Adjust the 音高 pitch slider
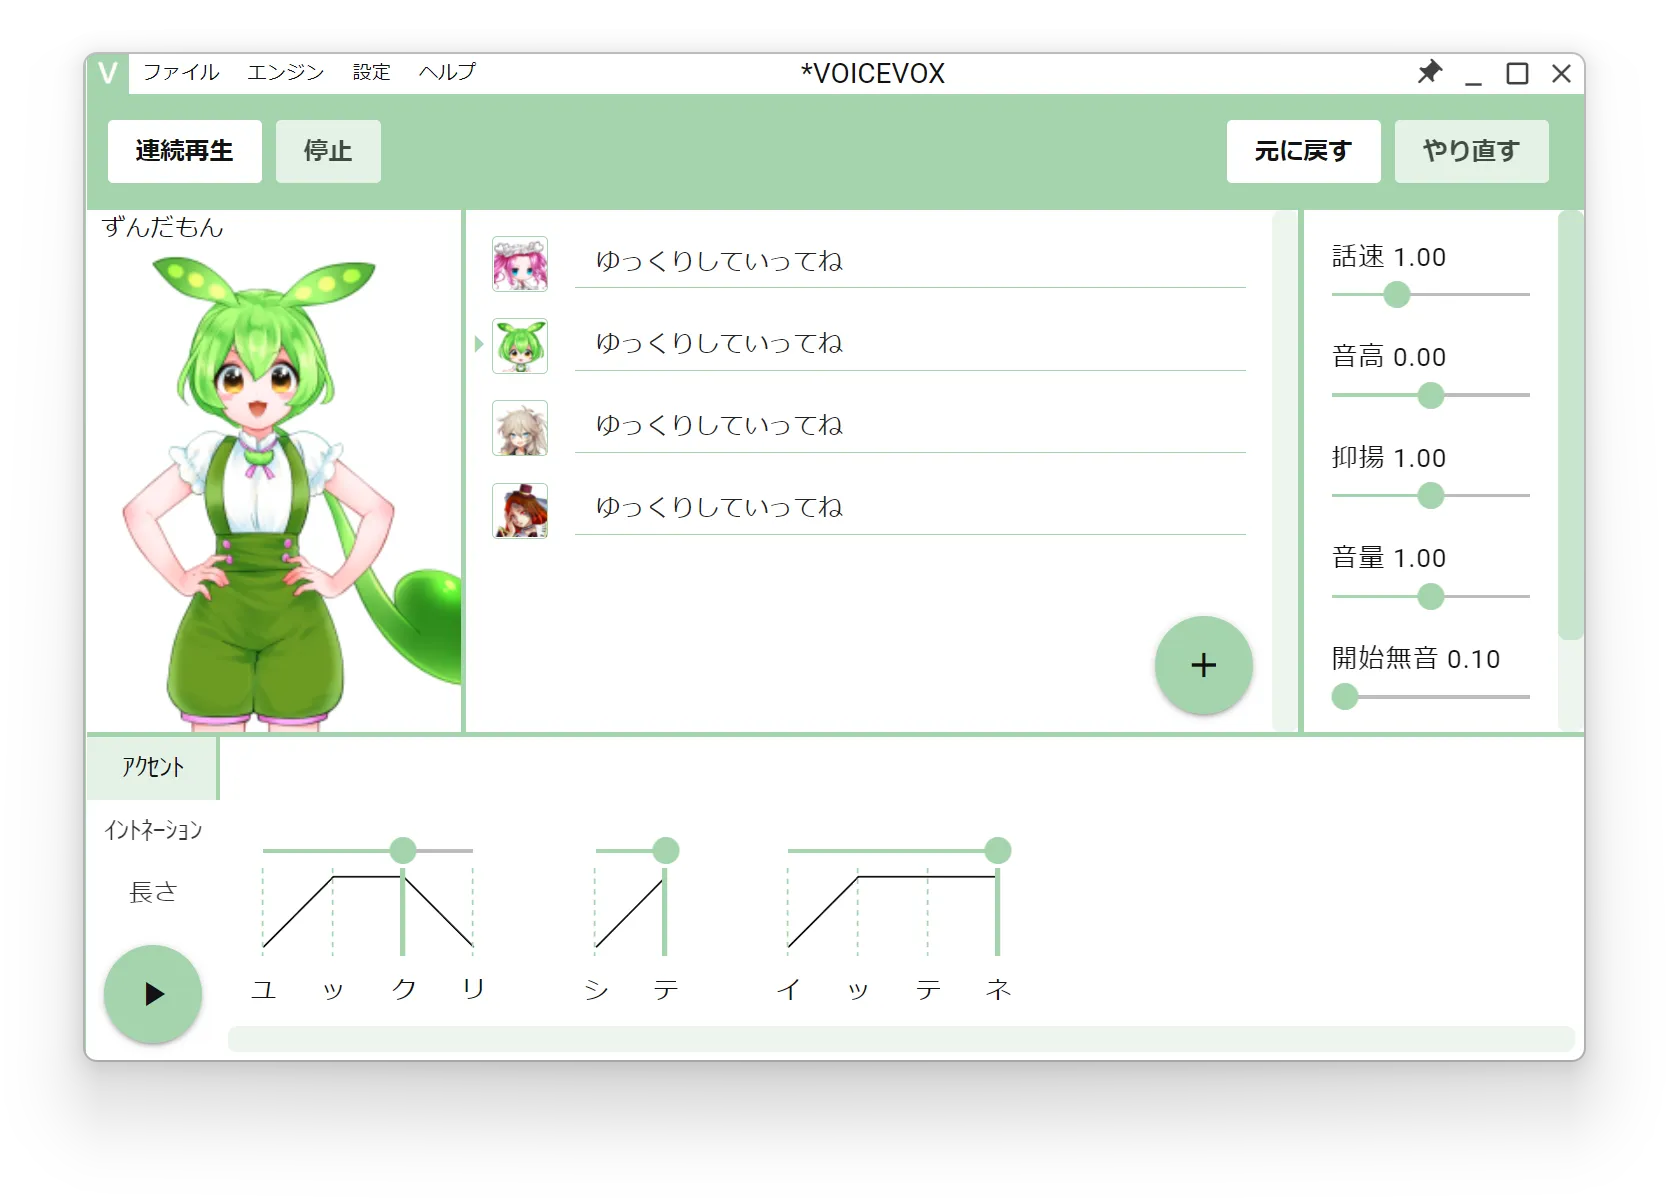 1431,395
